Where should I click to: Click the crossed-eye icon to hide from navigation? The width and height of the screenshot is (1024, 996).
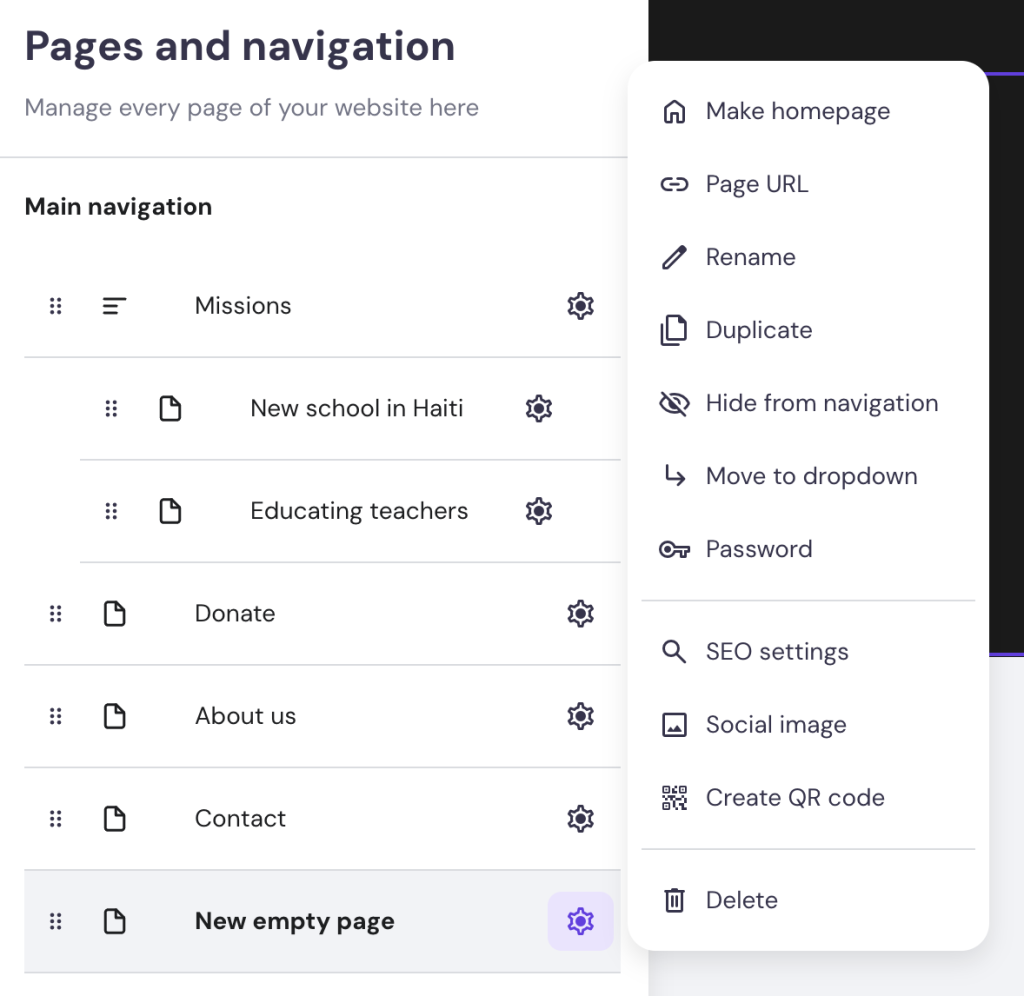tap(675, 403)
